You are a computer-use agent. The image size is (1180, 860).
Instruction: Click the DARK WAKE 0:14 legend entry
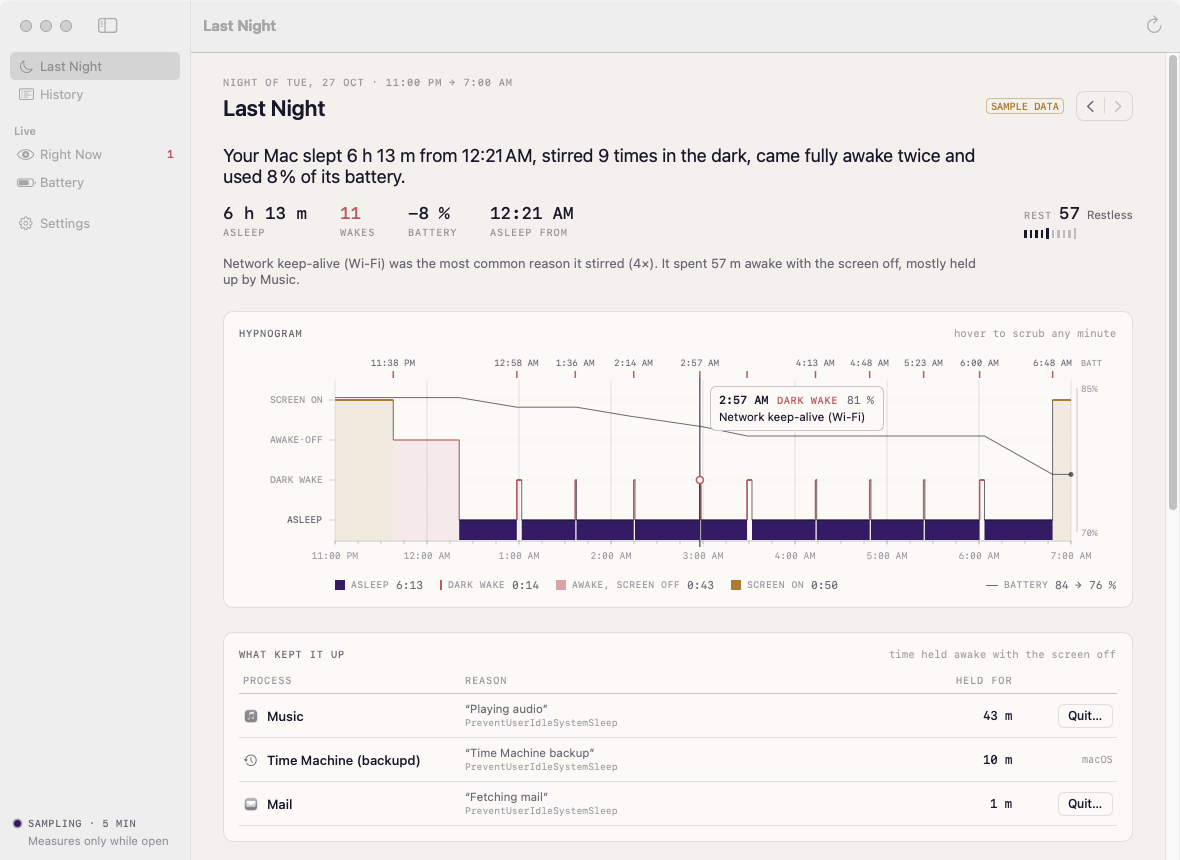[x=489, y=585]
